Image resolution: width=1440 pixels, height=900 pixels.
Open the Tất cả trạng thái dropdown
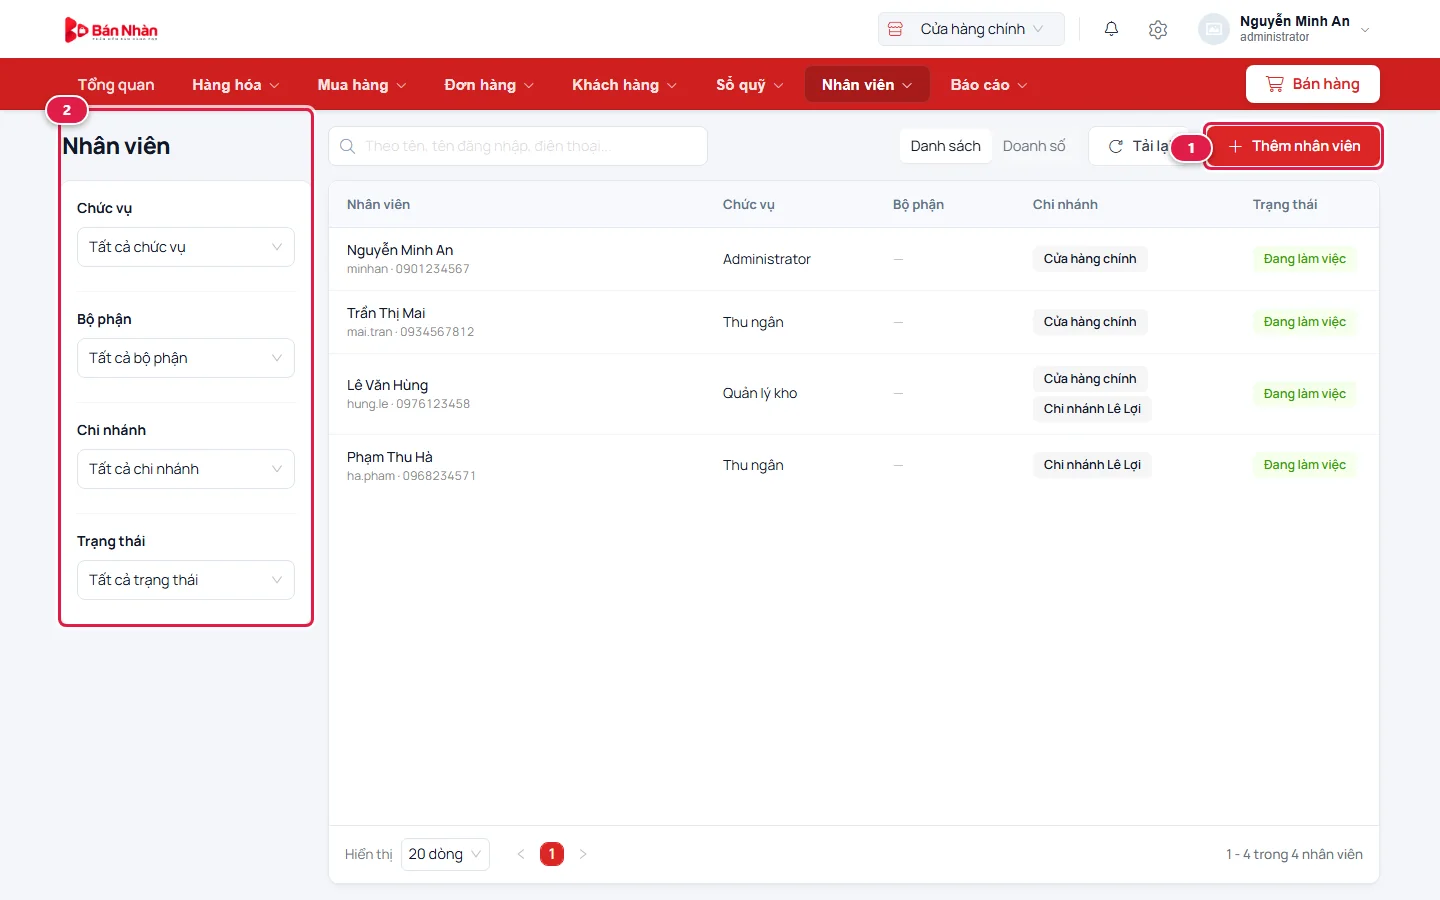(x=186, y=580)
